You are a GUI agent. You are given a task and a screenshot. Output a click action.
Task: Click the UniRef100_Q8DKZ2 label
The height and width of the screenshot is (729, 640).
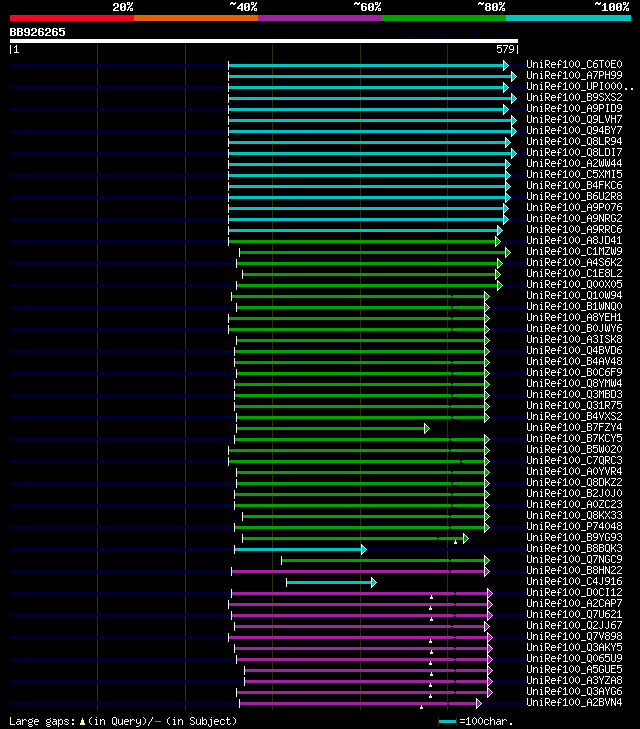point(574,483)
